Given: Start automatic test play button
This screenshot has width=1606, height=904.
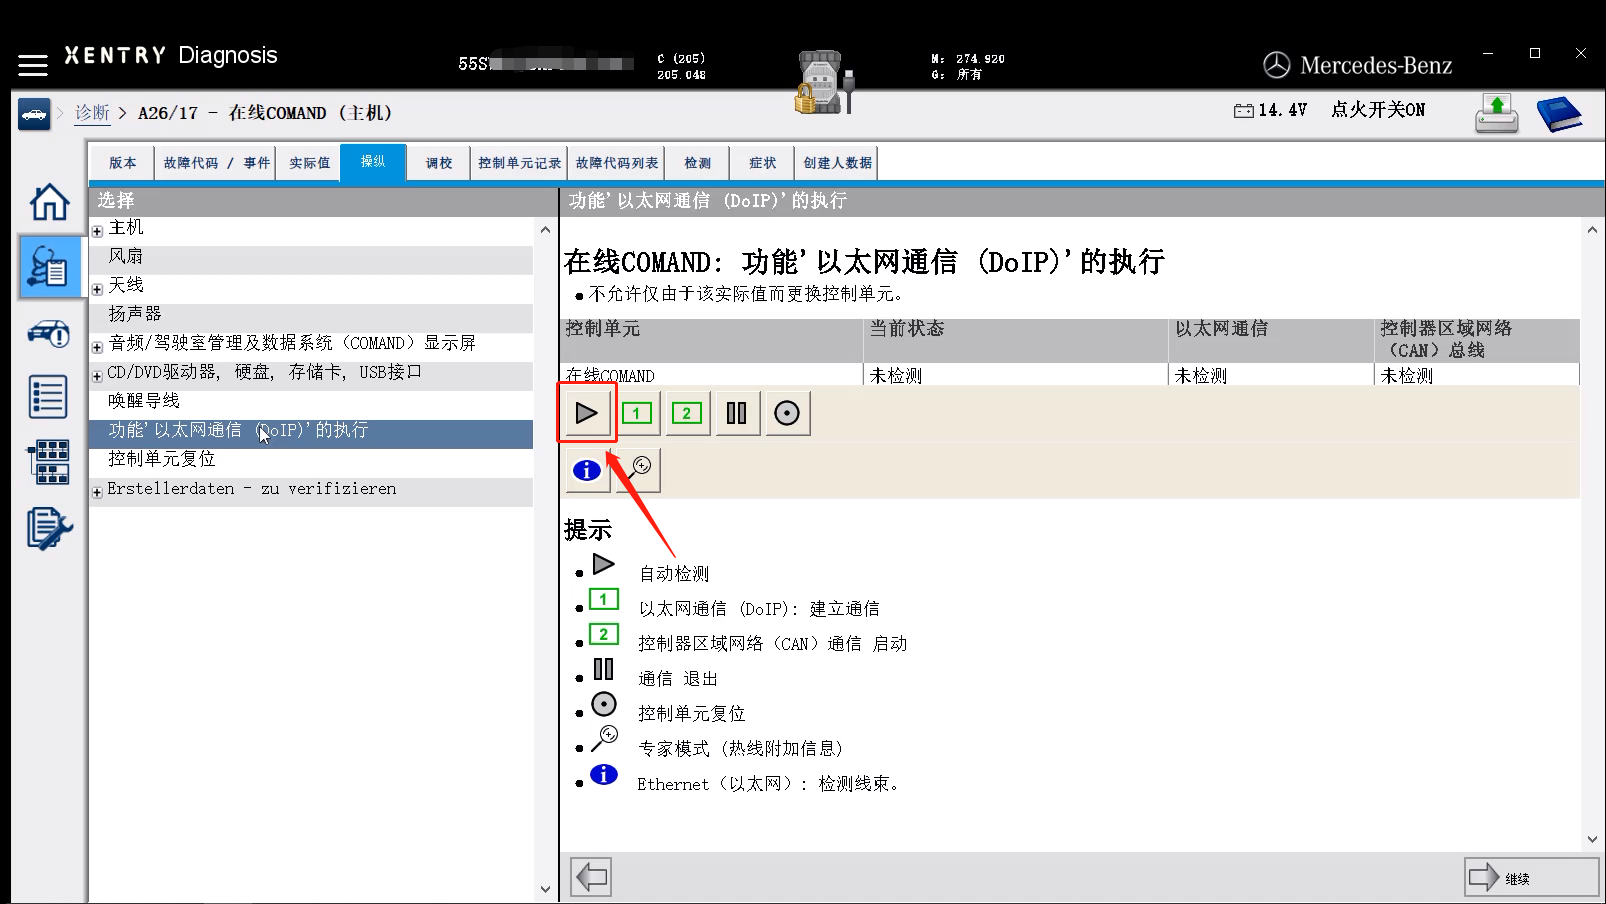Looking at the screenshot, I should coord(587,413).
